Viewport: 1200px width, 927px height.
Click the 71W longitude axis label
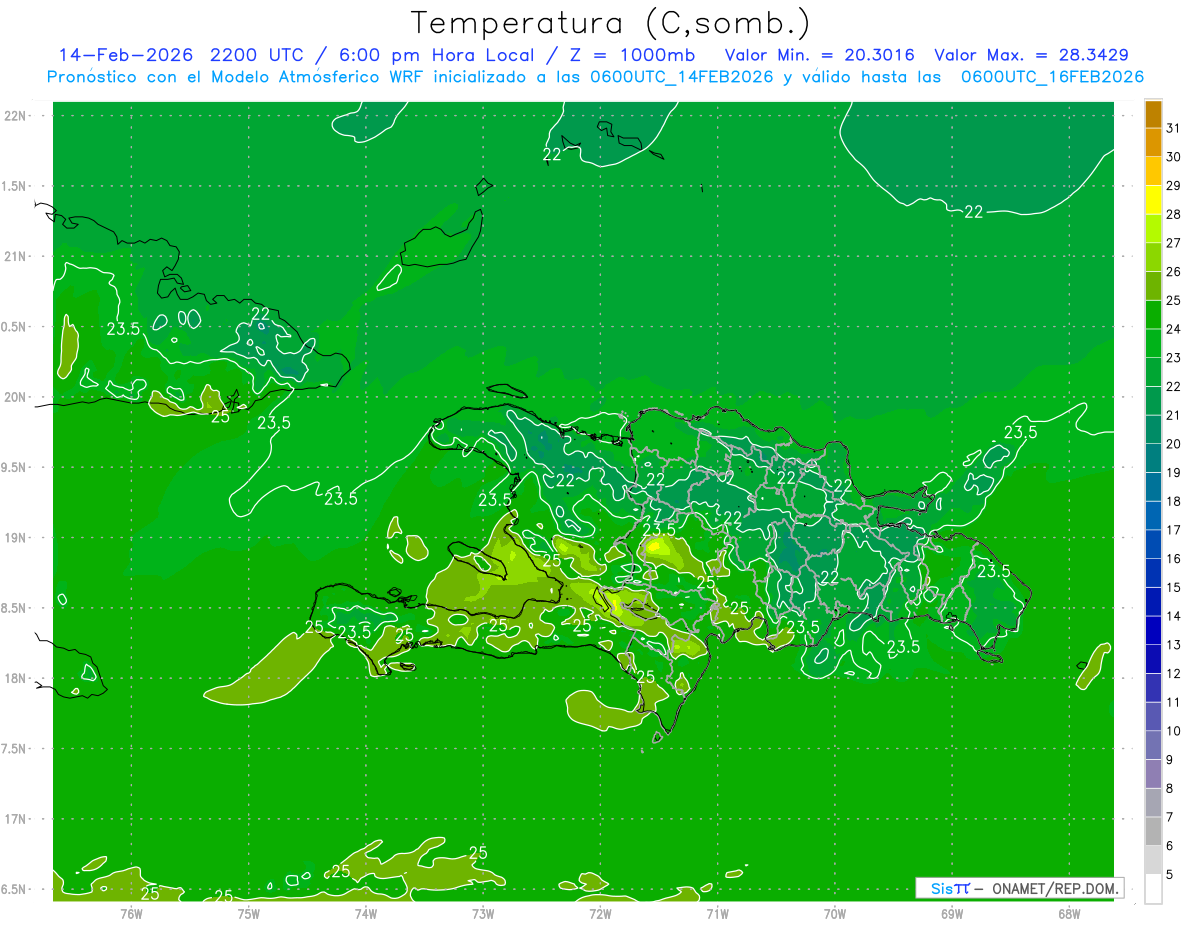717,913
